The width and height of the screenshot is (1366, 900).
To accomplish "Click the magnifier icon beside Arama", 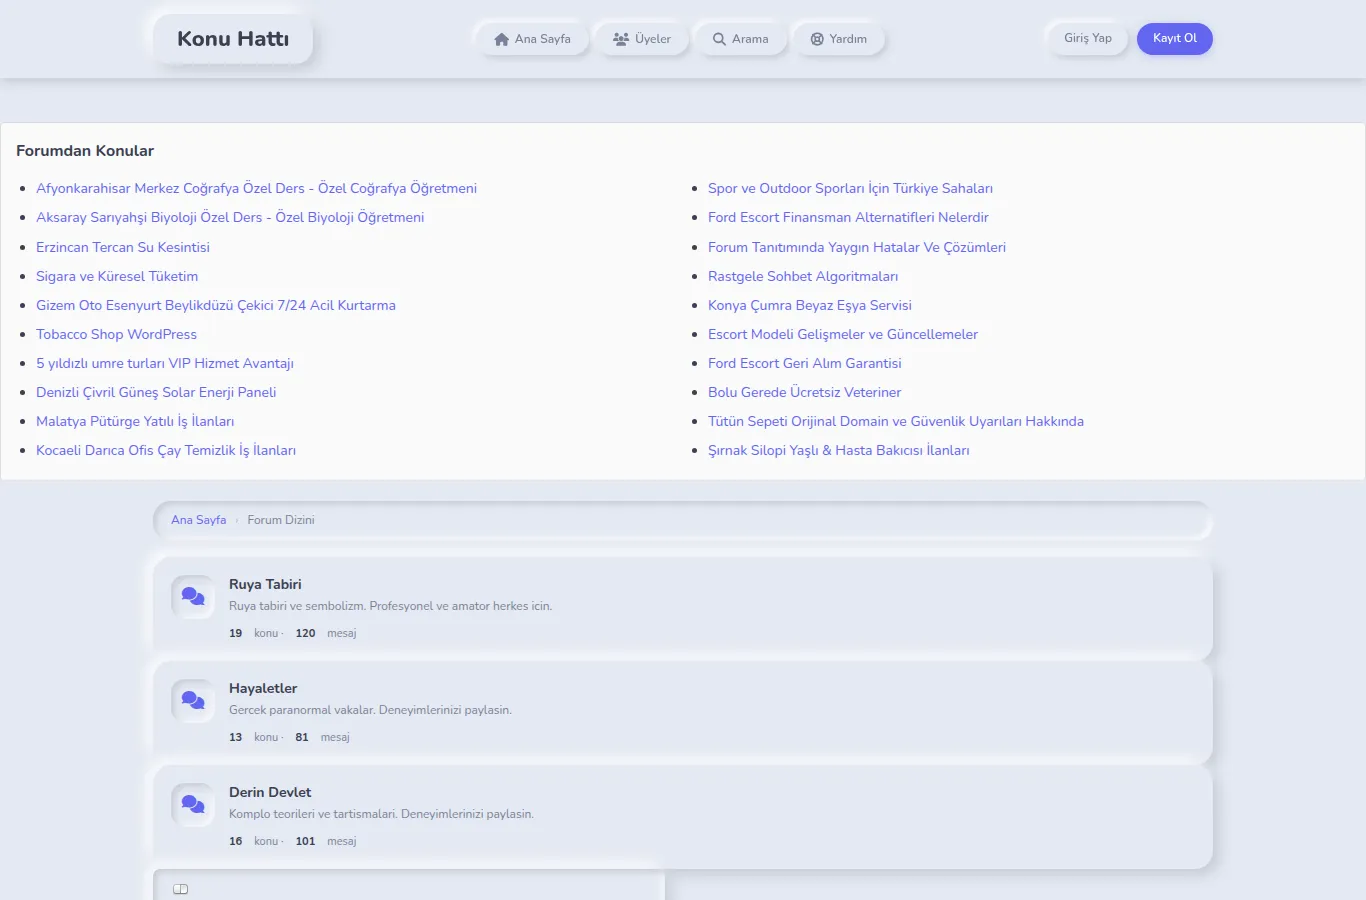I will [719, 39].
